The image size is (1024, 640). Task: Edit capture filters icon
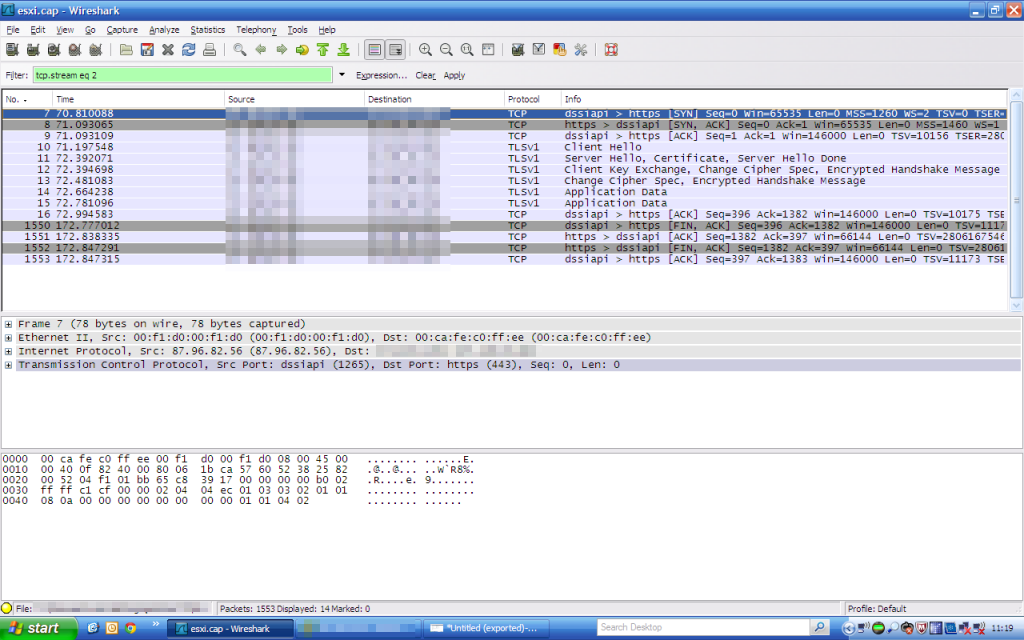click(x=518, y=50)
